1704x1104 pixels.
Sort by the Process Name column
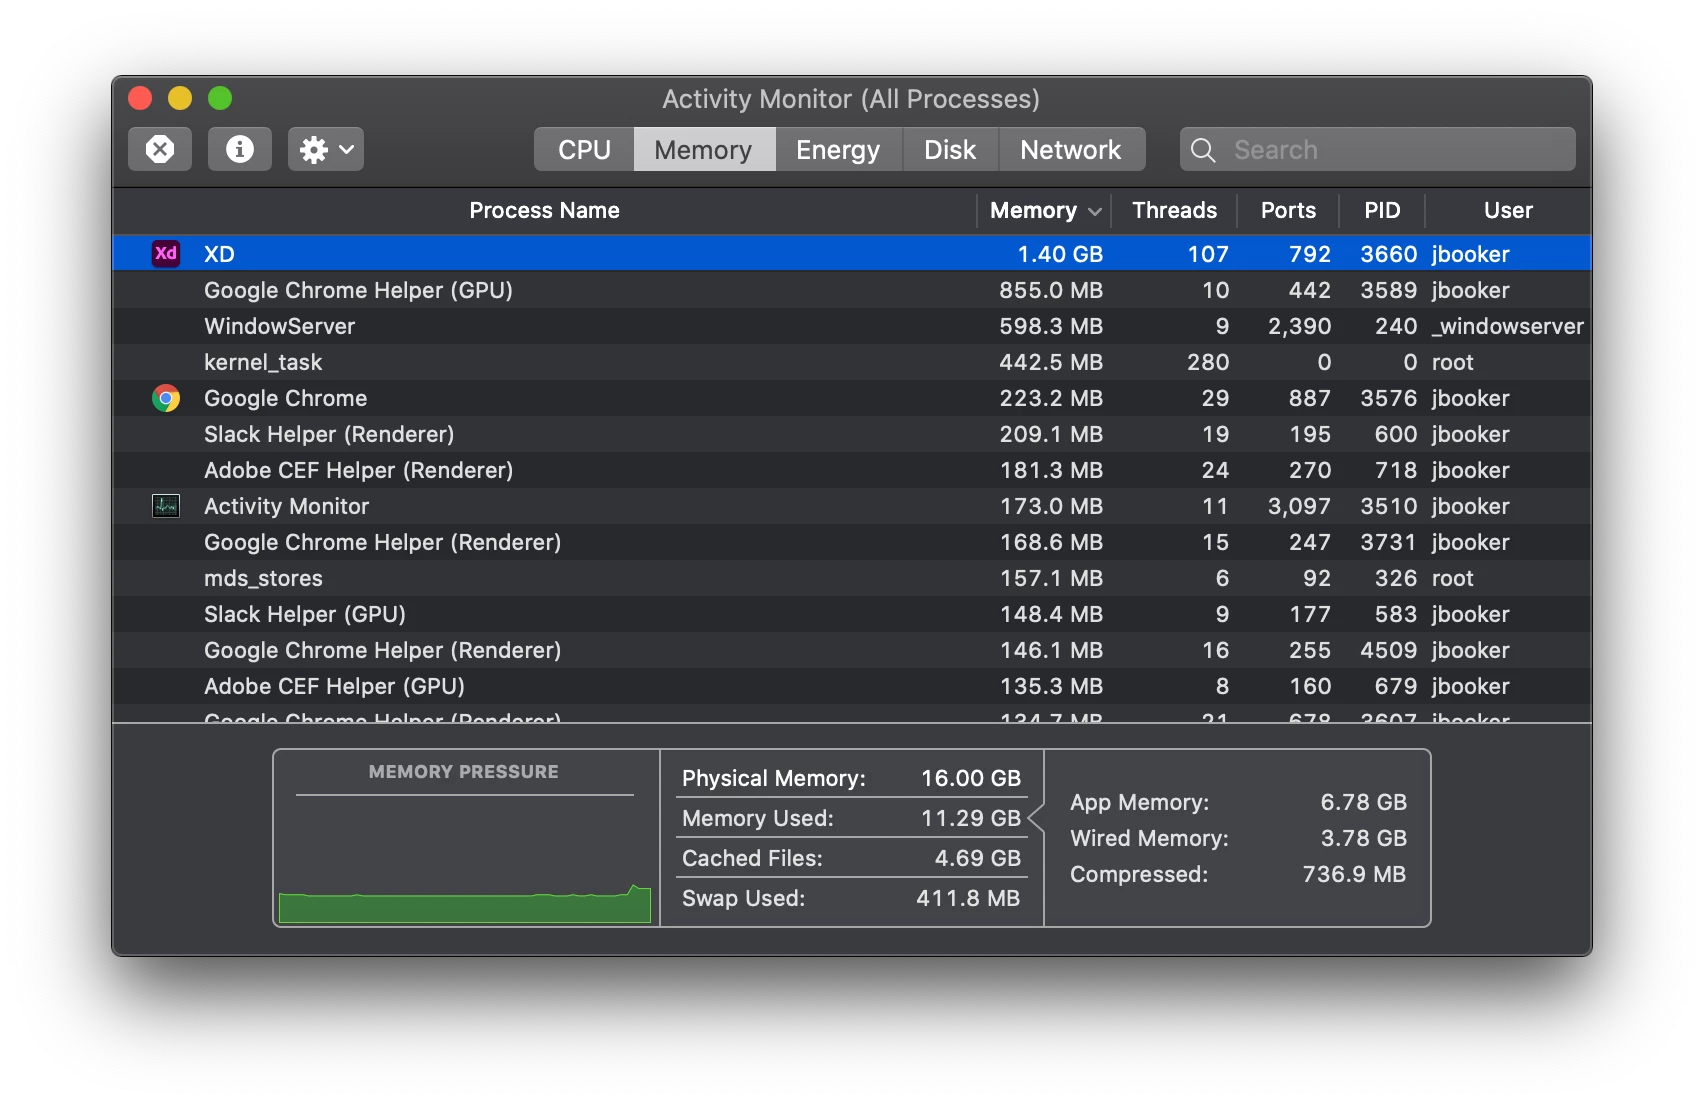[545, 210]
